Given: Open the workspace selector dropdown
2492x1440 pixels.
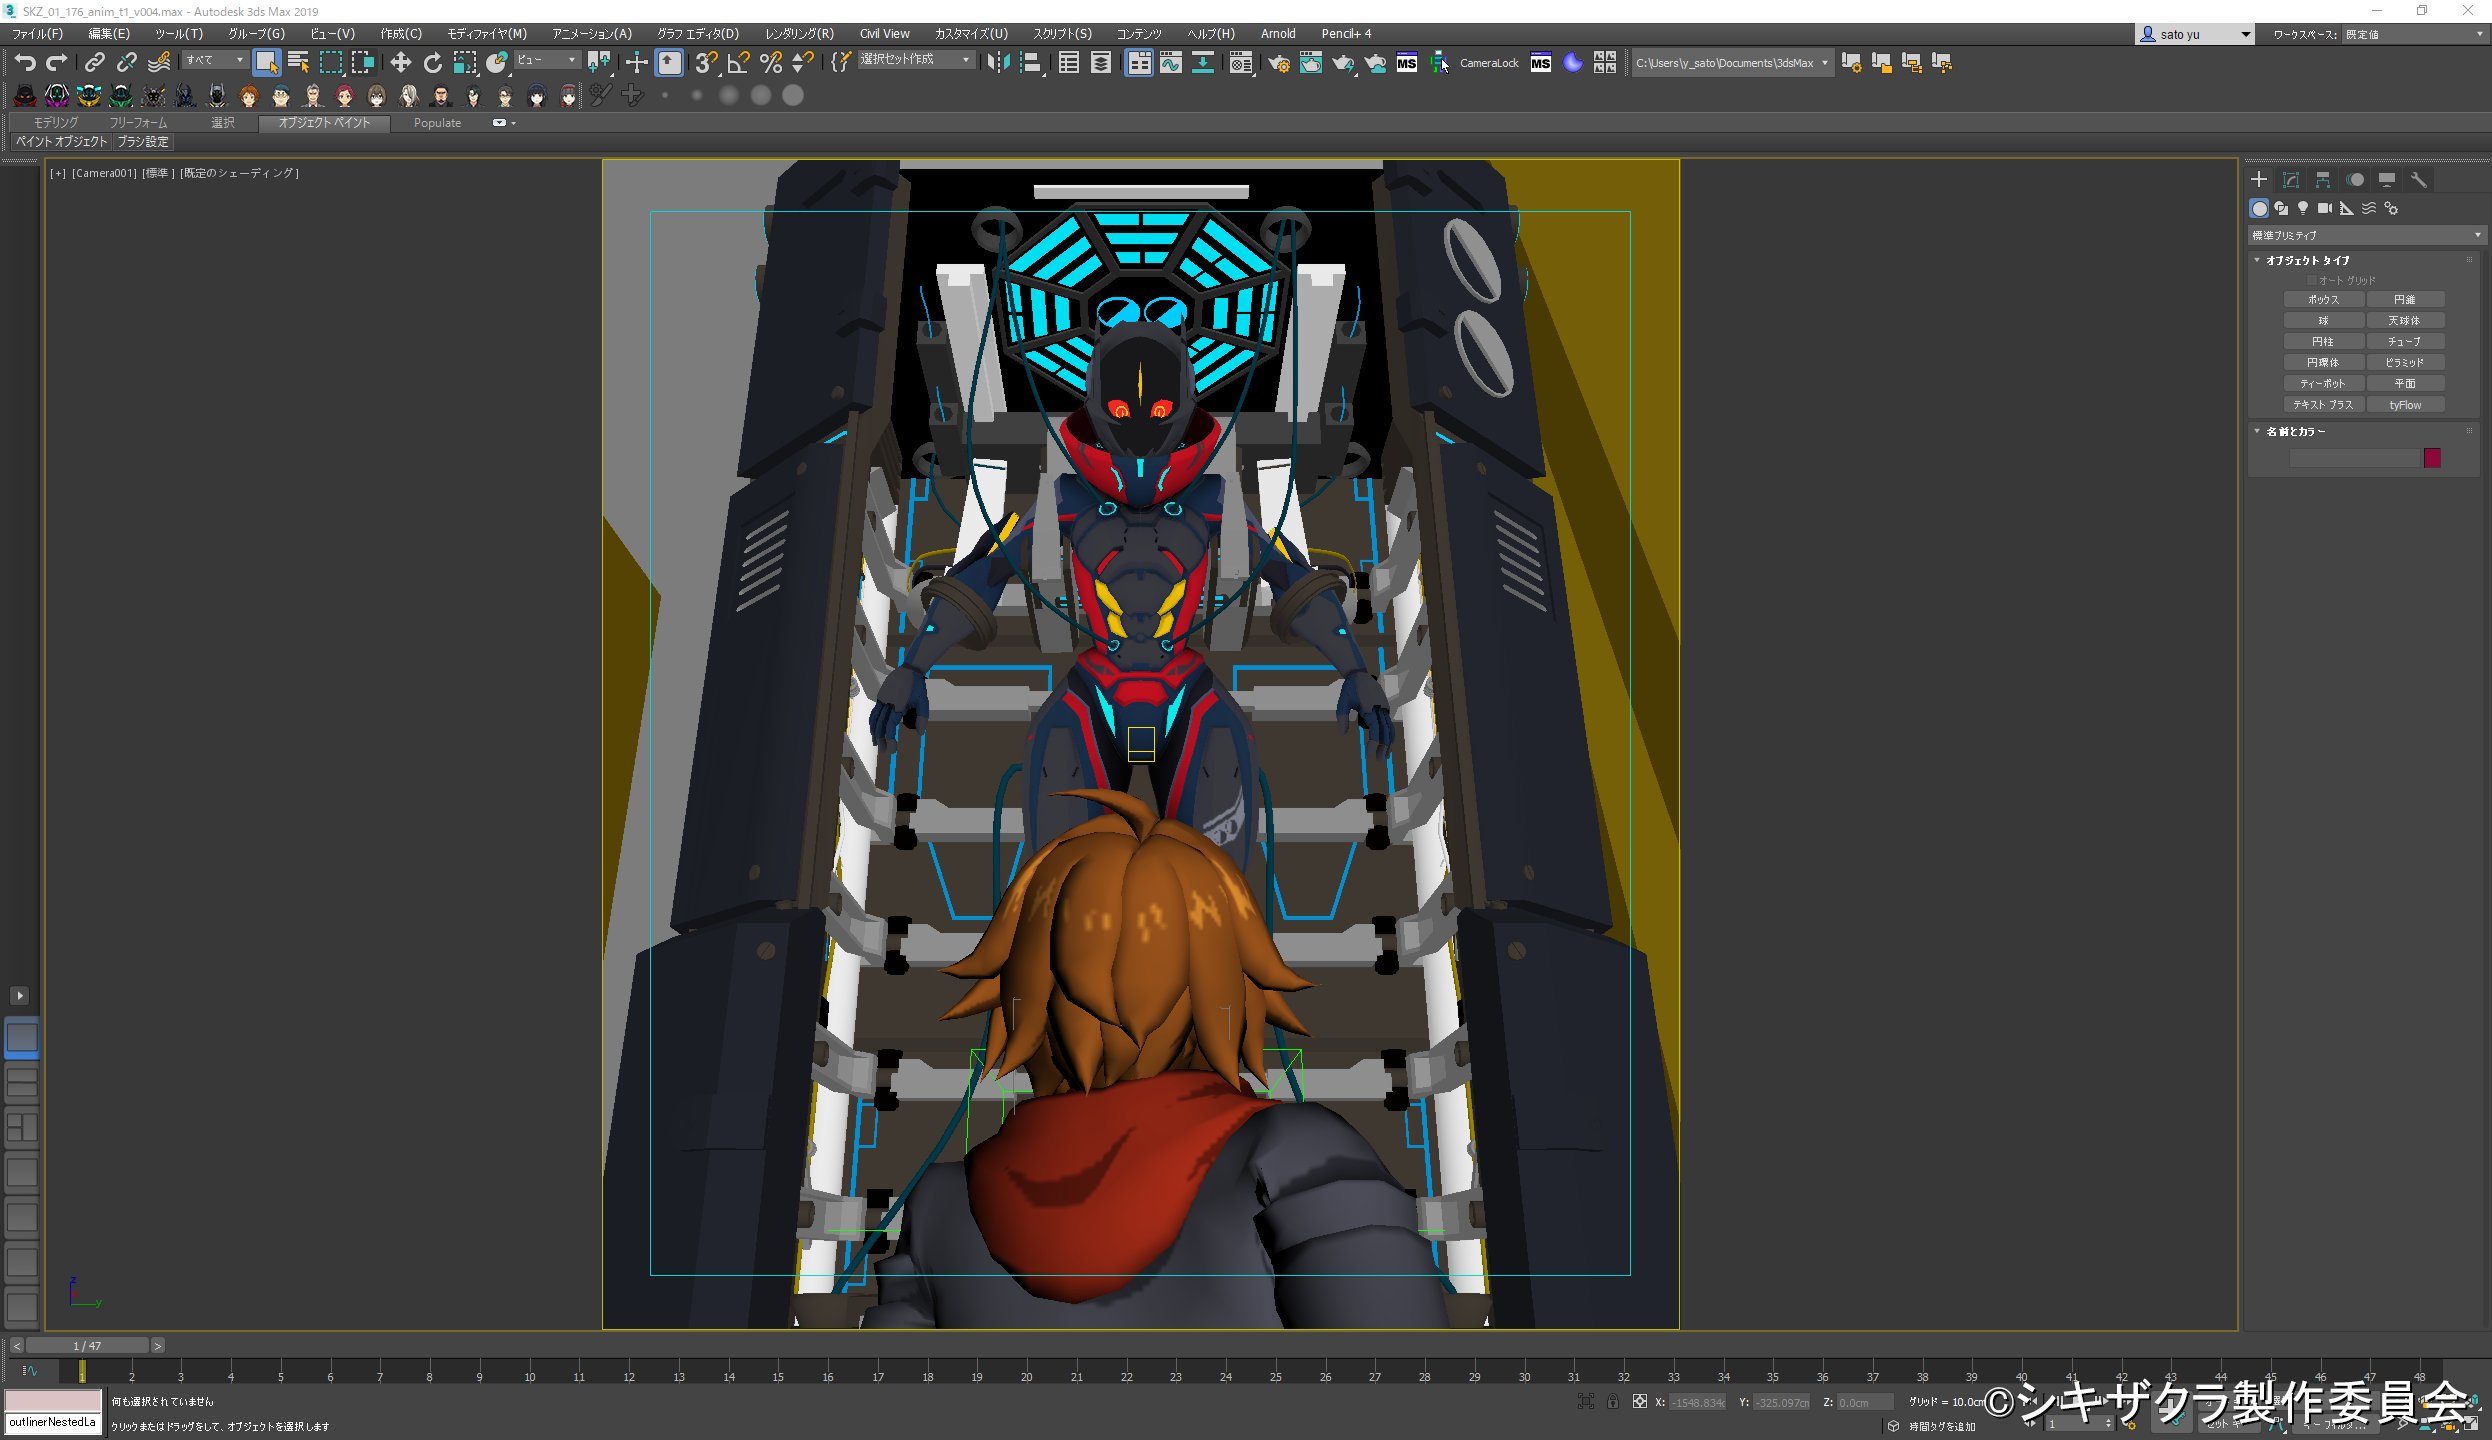Looking at the screenshot, I should click(2413, 34).
